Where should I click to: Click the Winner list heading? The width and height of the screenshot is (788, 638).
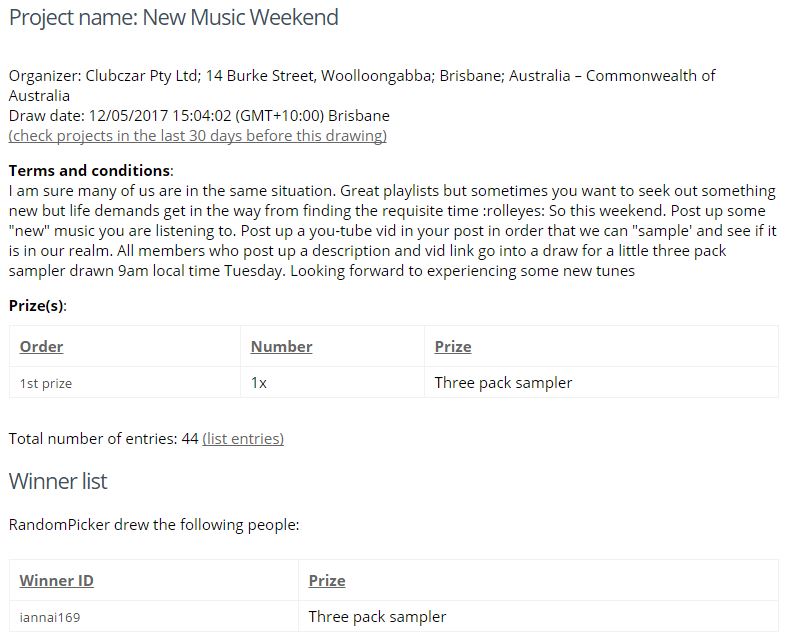[58, 481]
